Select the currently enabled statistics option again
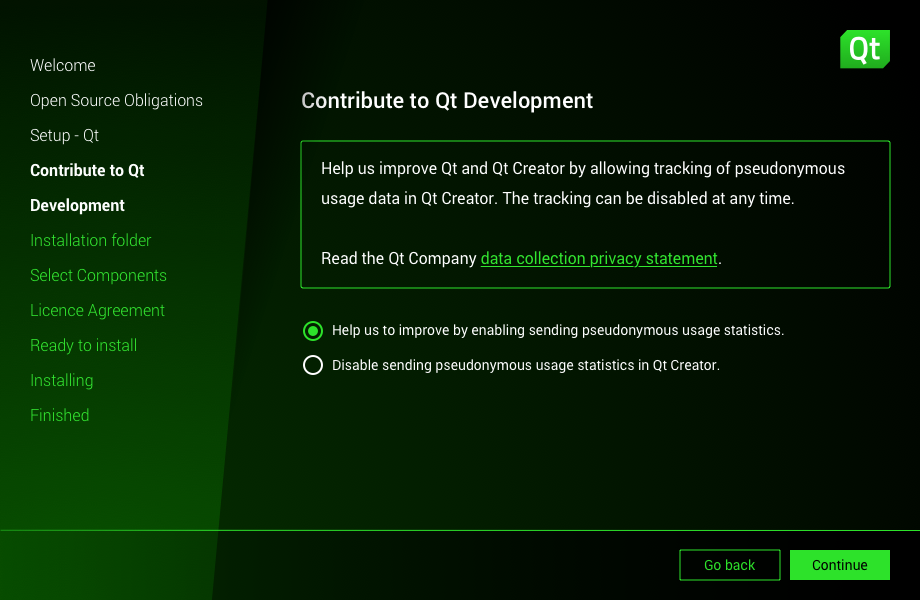Screen dimensions: 920x600 (313, 330)
